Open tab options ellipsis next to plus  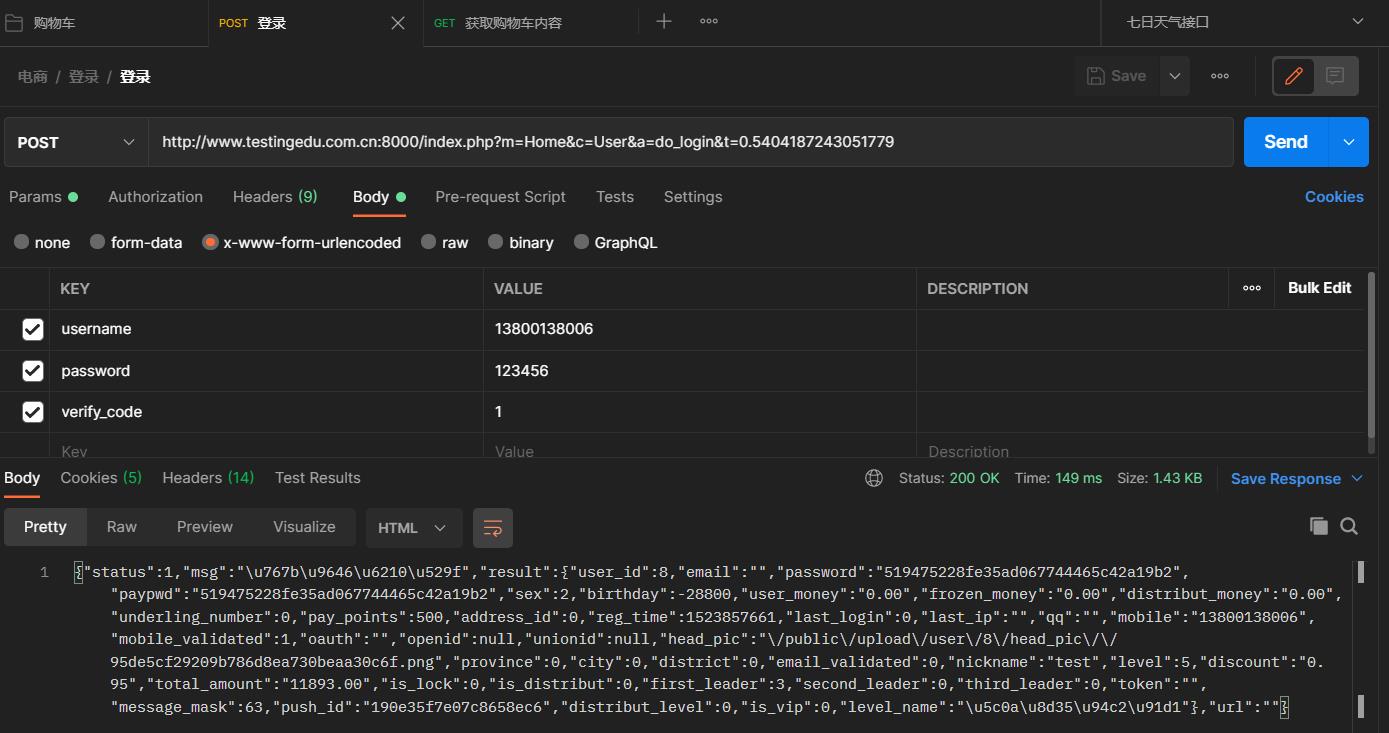[709, 21]
